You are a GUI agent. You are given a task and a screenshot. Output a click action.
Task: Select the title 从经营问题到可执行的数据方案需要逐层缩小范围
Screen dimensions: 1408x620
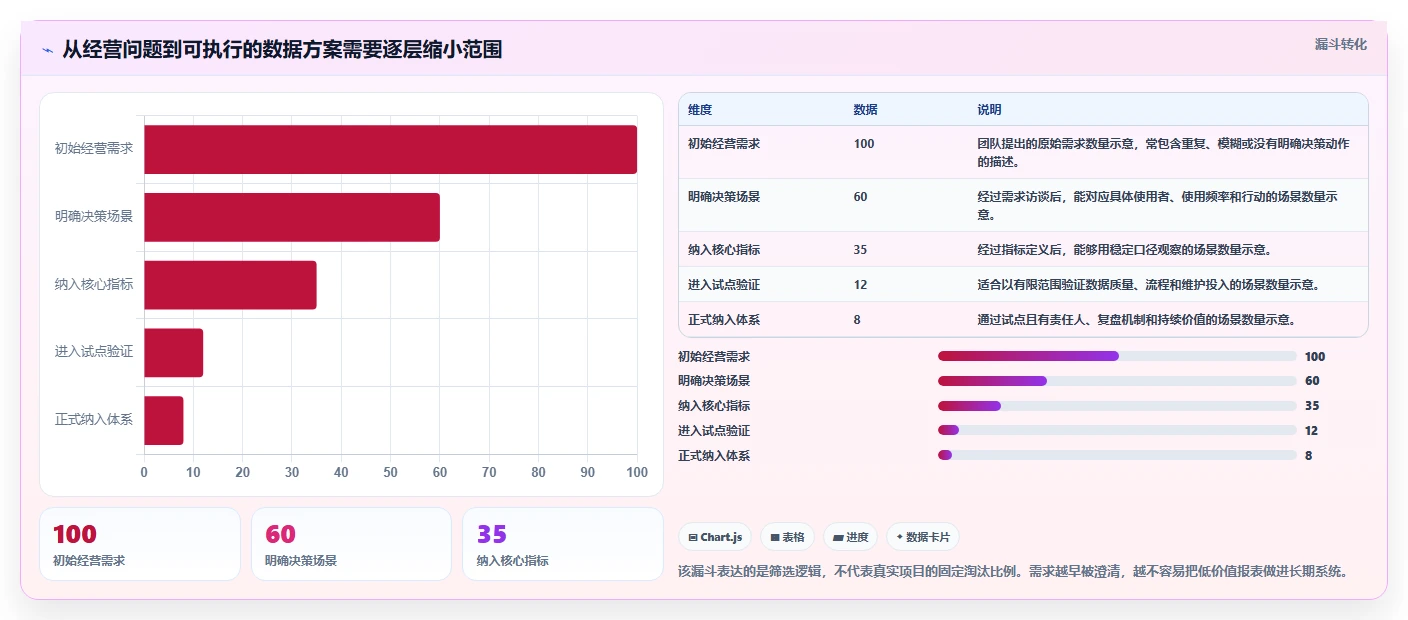[282, 49]
